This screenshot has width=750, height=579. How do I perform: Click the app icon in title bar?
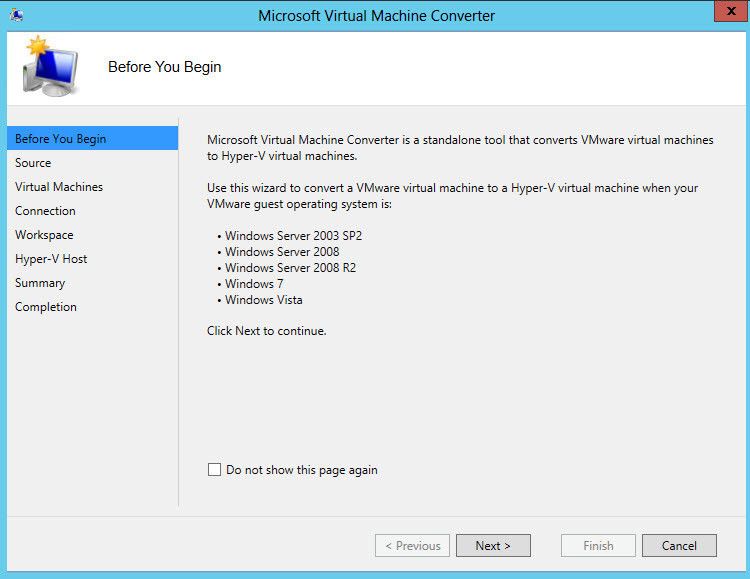(x=17, y=15)
